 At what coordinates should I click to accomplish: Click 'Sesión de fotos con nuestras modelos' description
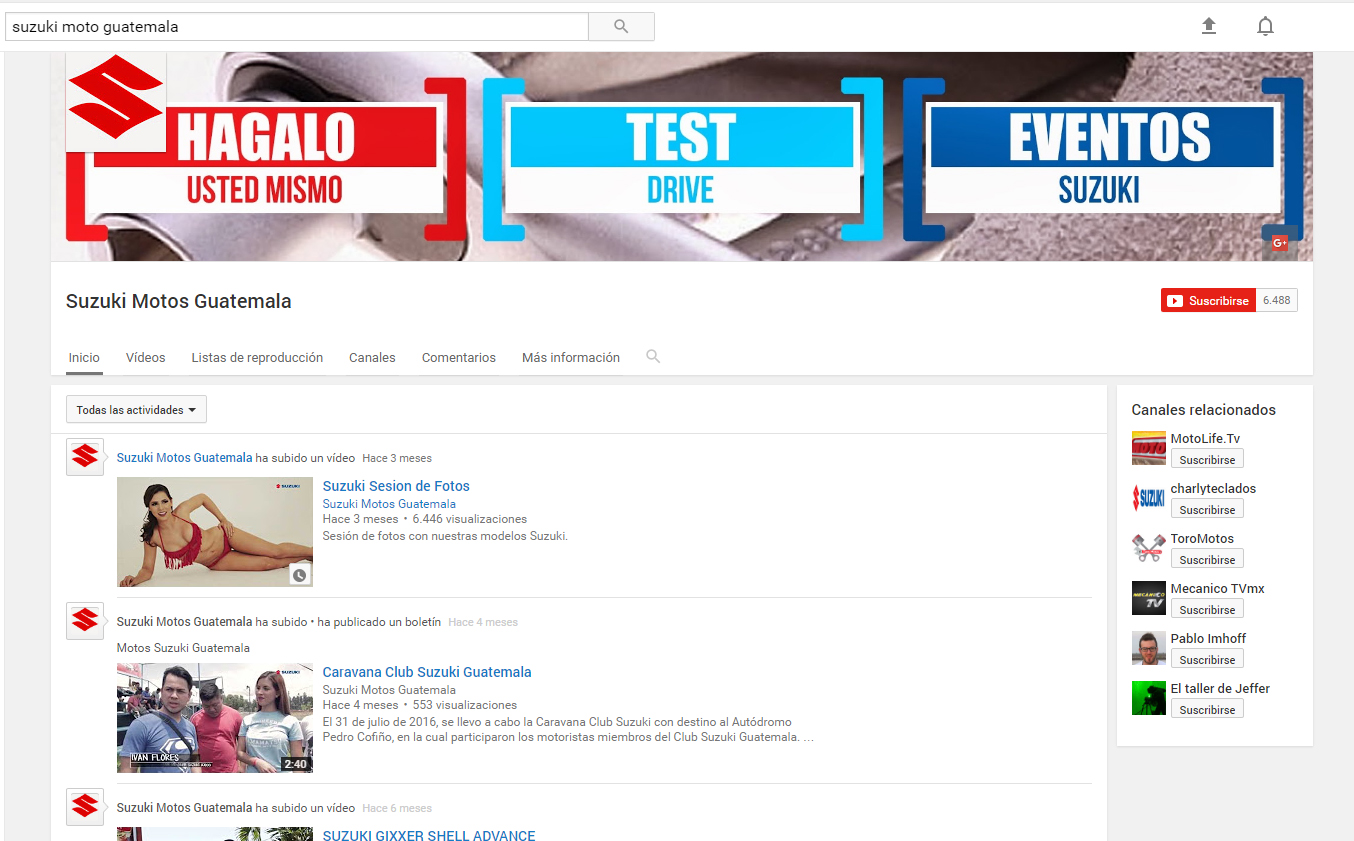pos(445,536)
